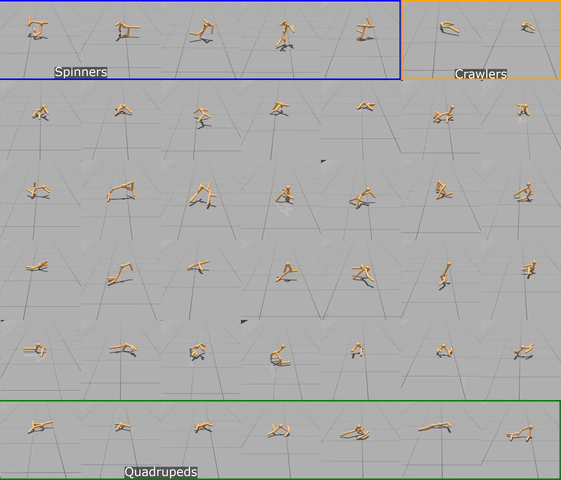
Task: Select the second quadruped above Quadrupeds label
Action: [x=123, y=426]
